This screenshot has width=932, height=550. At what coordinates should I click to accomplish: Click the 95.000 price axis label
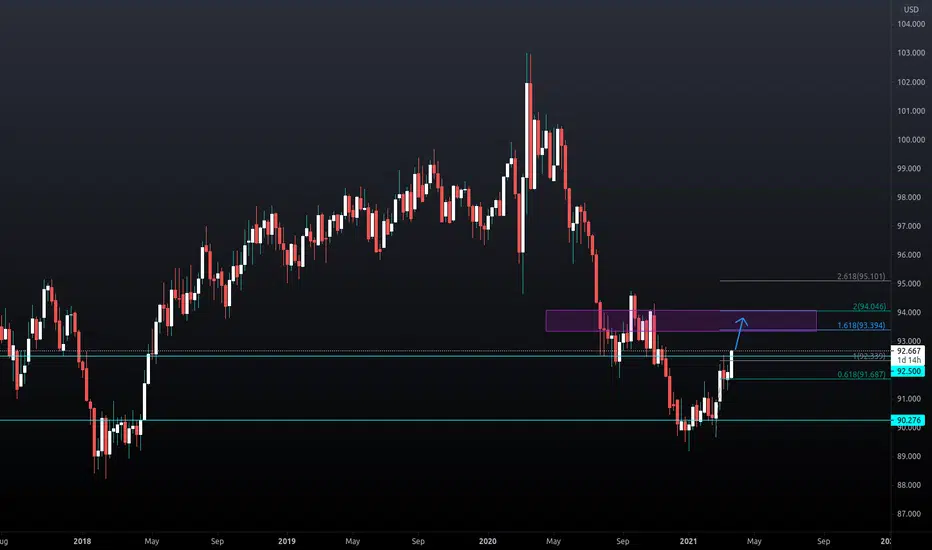tap(911, 284)
